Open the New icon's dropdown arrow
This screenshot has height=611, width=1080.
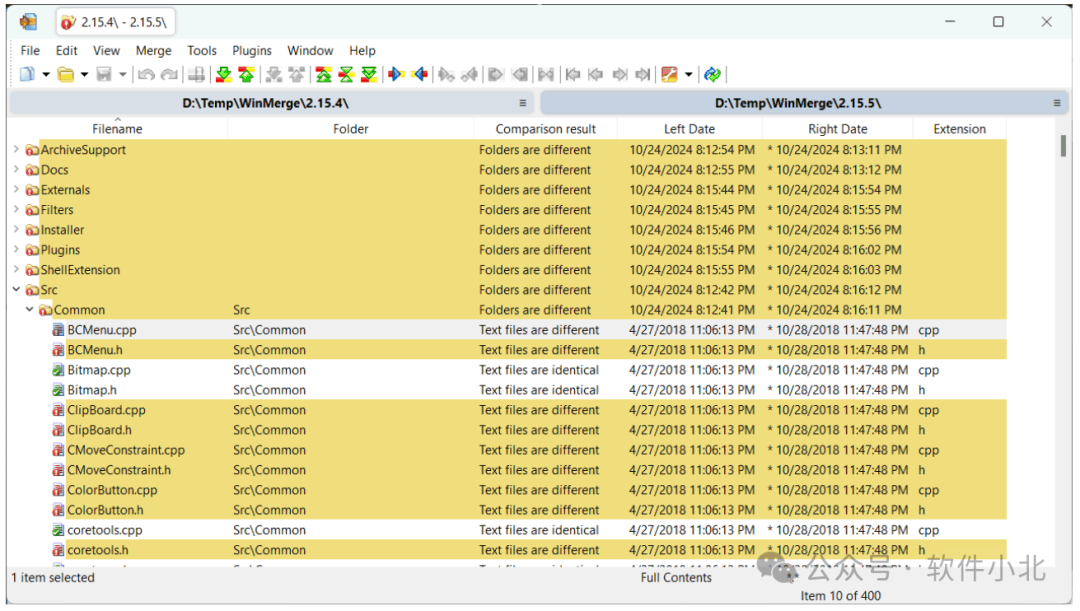coord(45,74)
